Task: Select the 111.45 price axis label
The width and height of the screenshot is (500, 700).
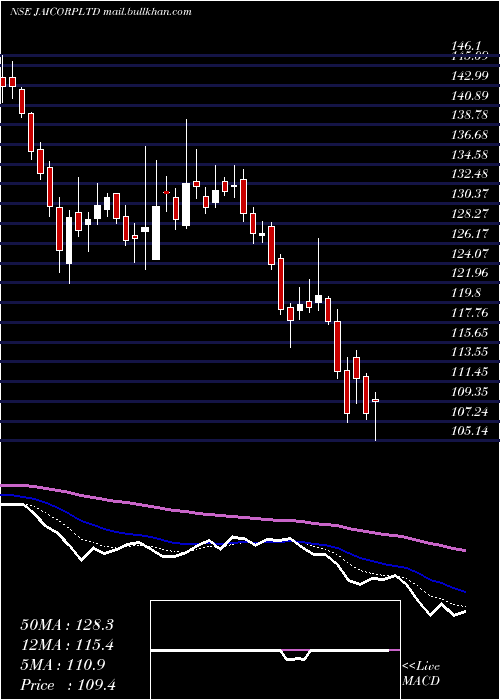Action: click(470, 371)
